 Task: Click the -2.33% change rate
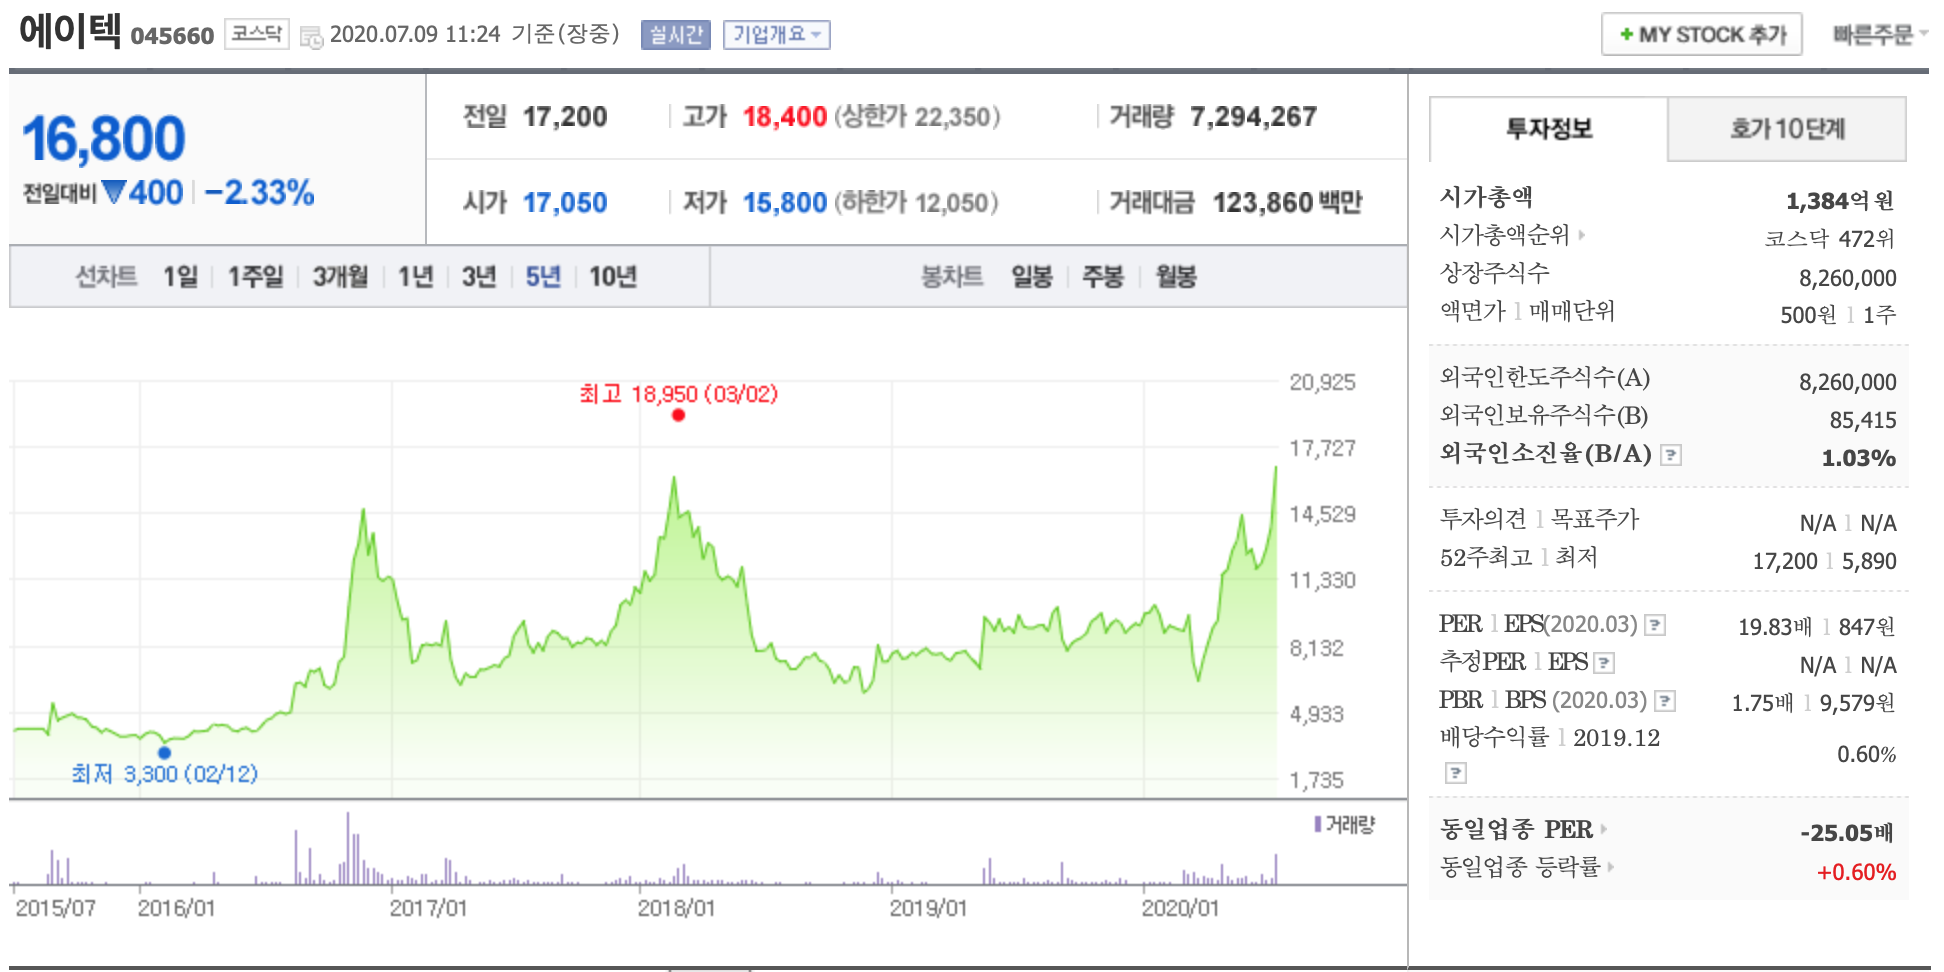pyautogui.click(x=259, y=192)
